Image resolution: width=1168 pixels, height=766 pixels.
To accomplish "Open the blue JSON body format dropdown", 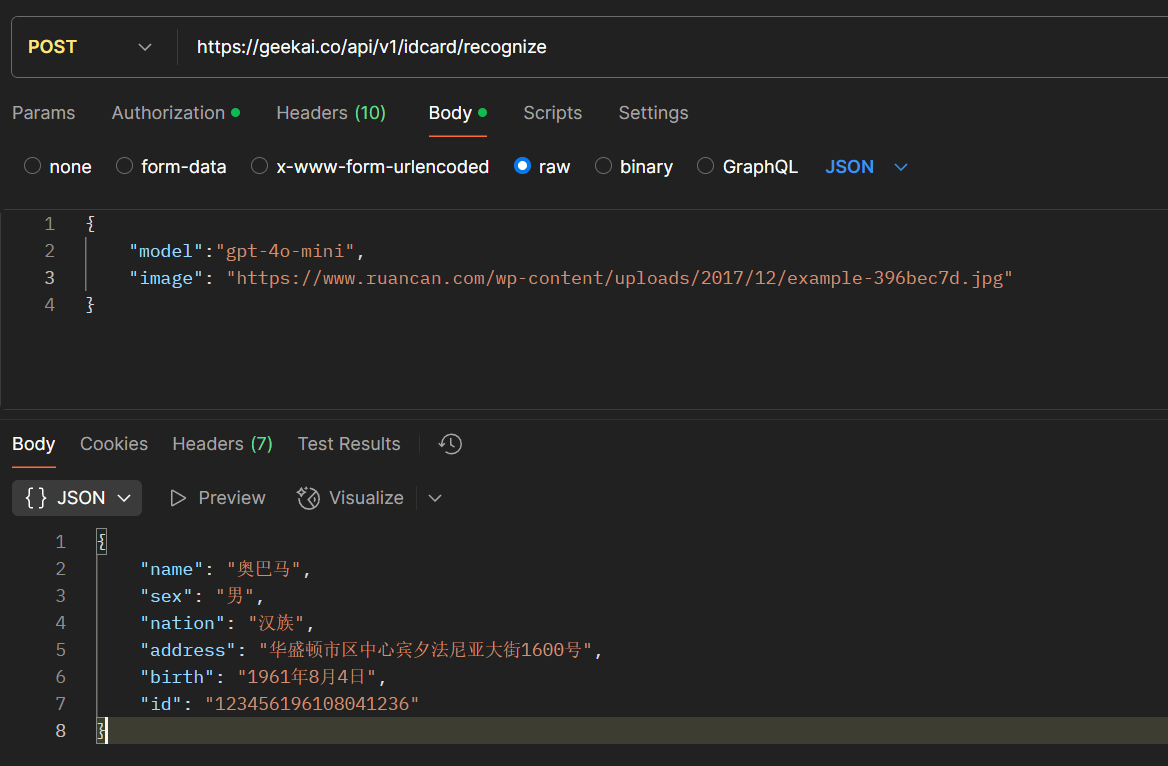I will (866, 167).
